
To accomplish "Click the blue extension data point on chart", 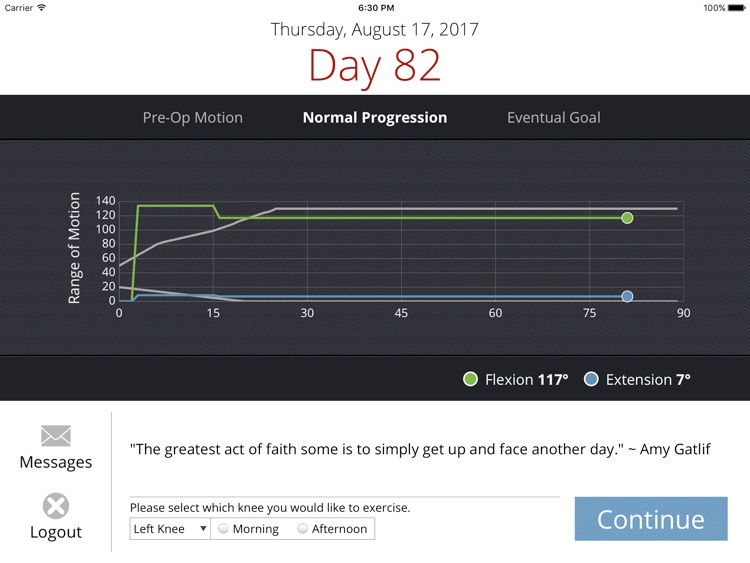I will tap(627, 296).
